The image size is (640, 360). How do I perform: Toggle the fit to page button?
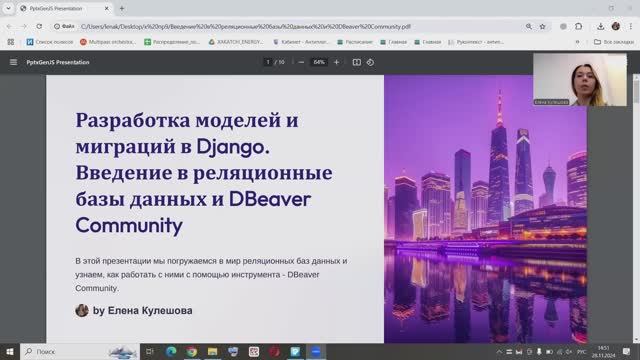[x=357, y=62]
